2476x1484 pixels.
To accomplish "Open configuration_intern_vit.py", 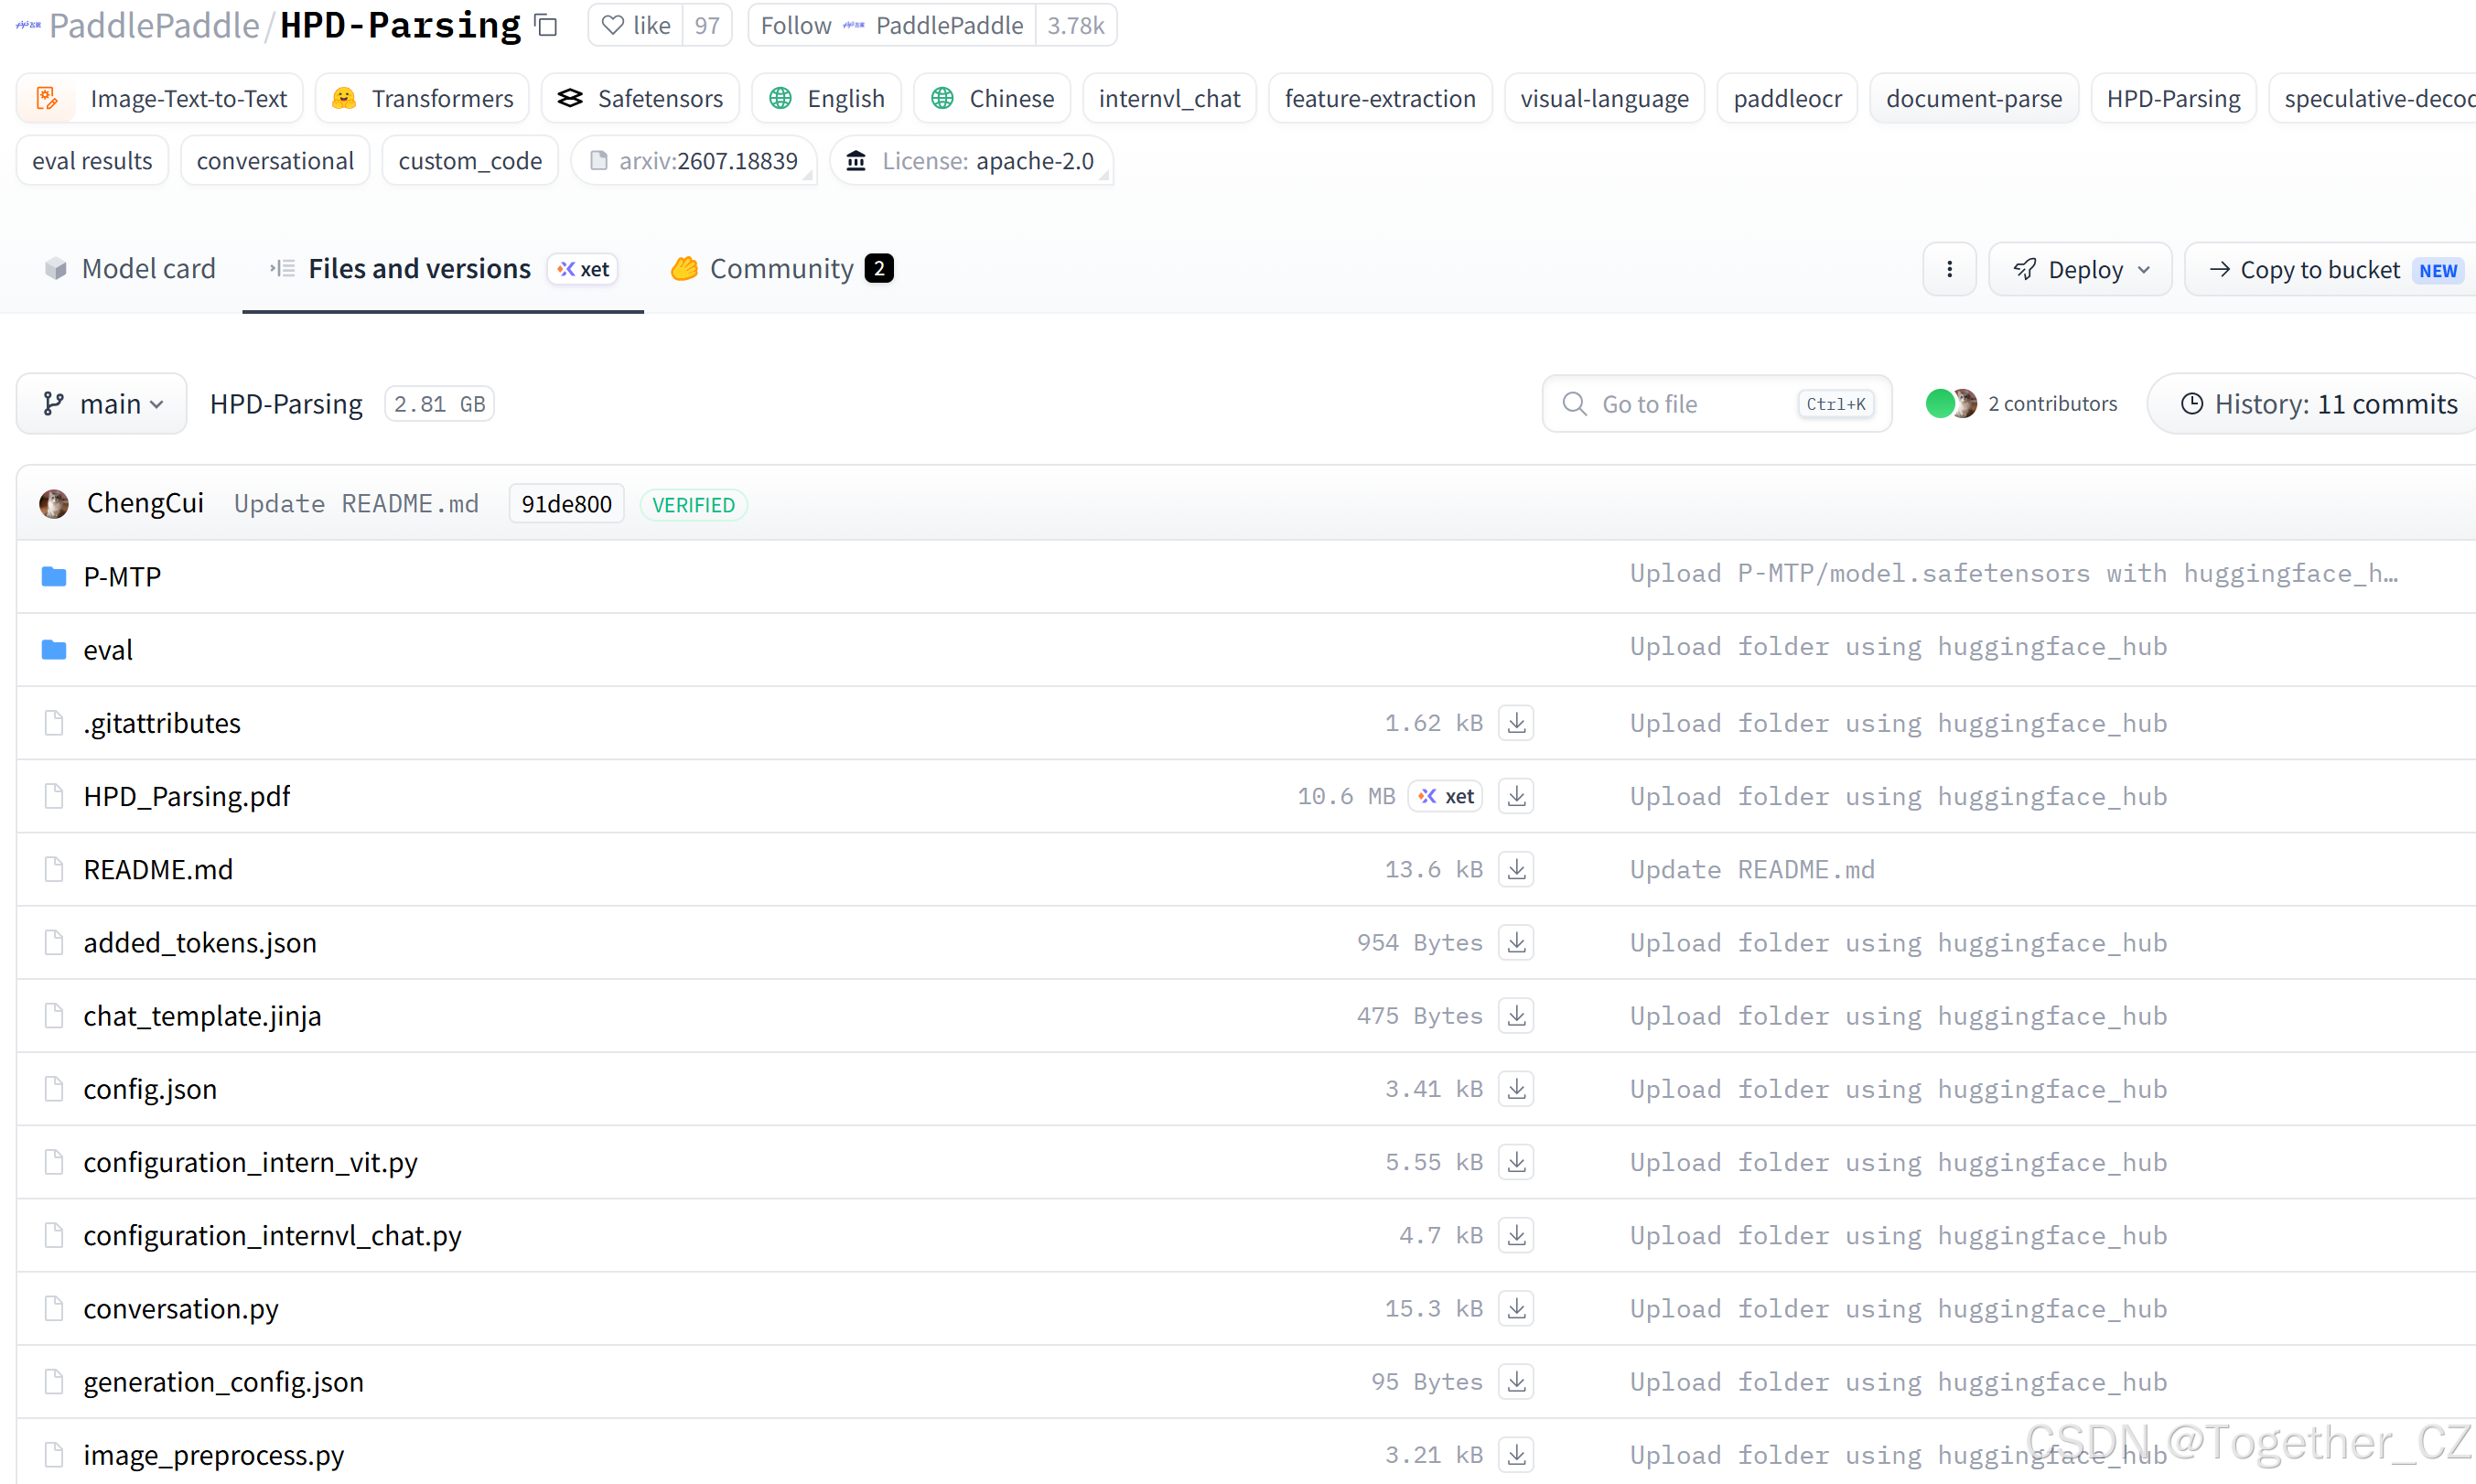I will (250, 1161).
